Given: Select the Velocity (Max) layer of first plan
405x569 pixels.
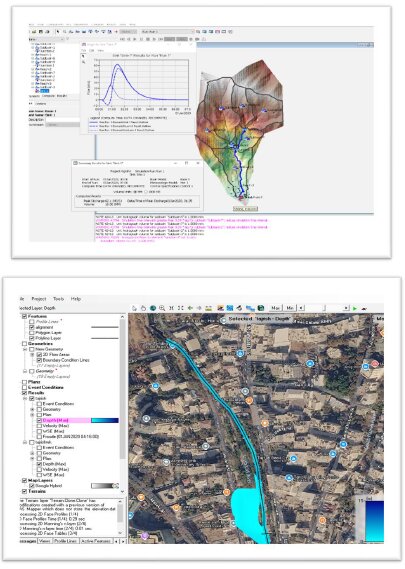Looking at the screenshot, I should point(56,426).
